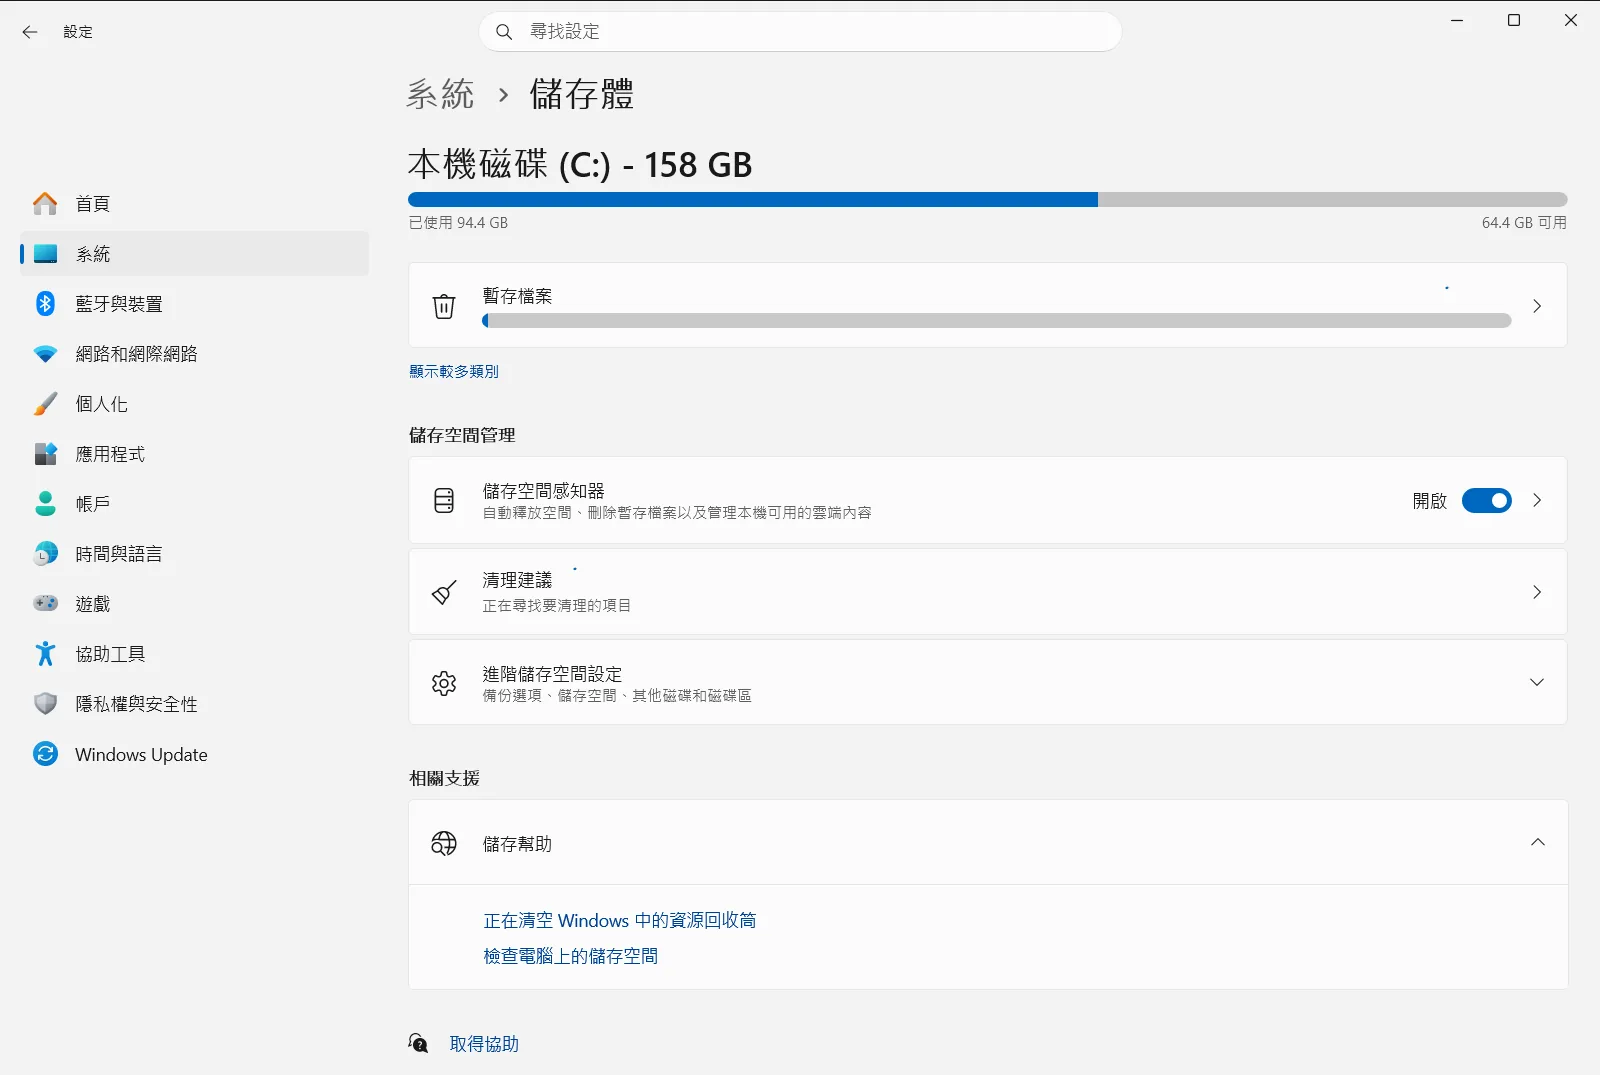Collapse the 儲存幫助 section

[x=1537, y=843]
